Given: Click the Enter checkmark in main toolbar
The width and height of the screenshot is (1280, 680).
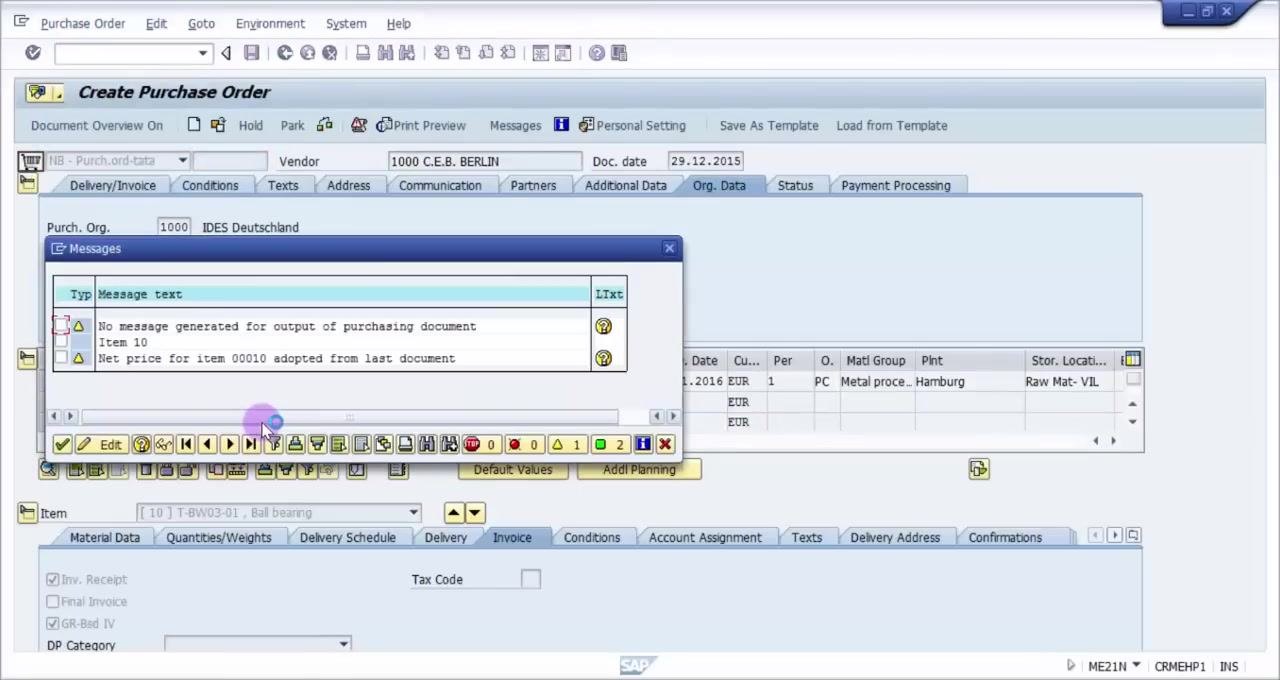Looking at the screenshot, I should tap(33, 53).
